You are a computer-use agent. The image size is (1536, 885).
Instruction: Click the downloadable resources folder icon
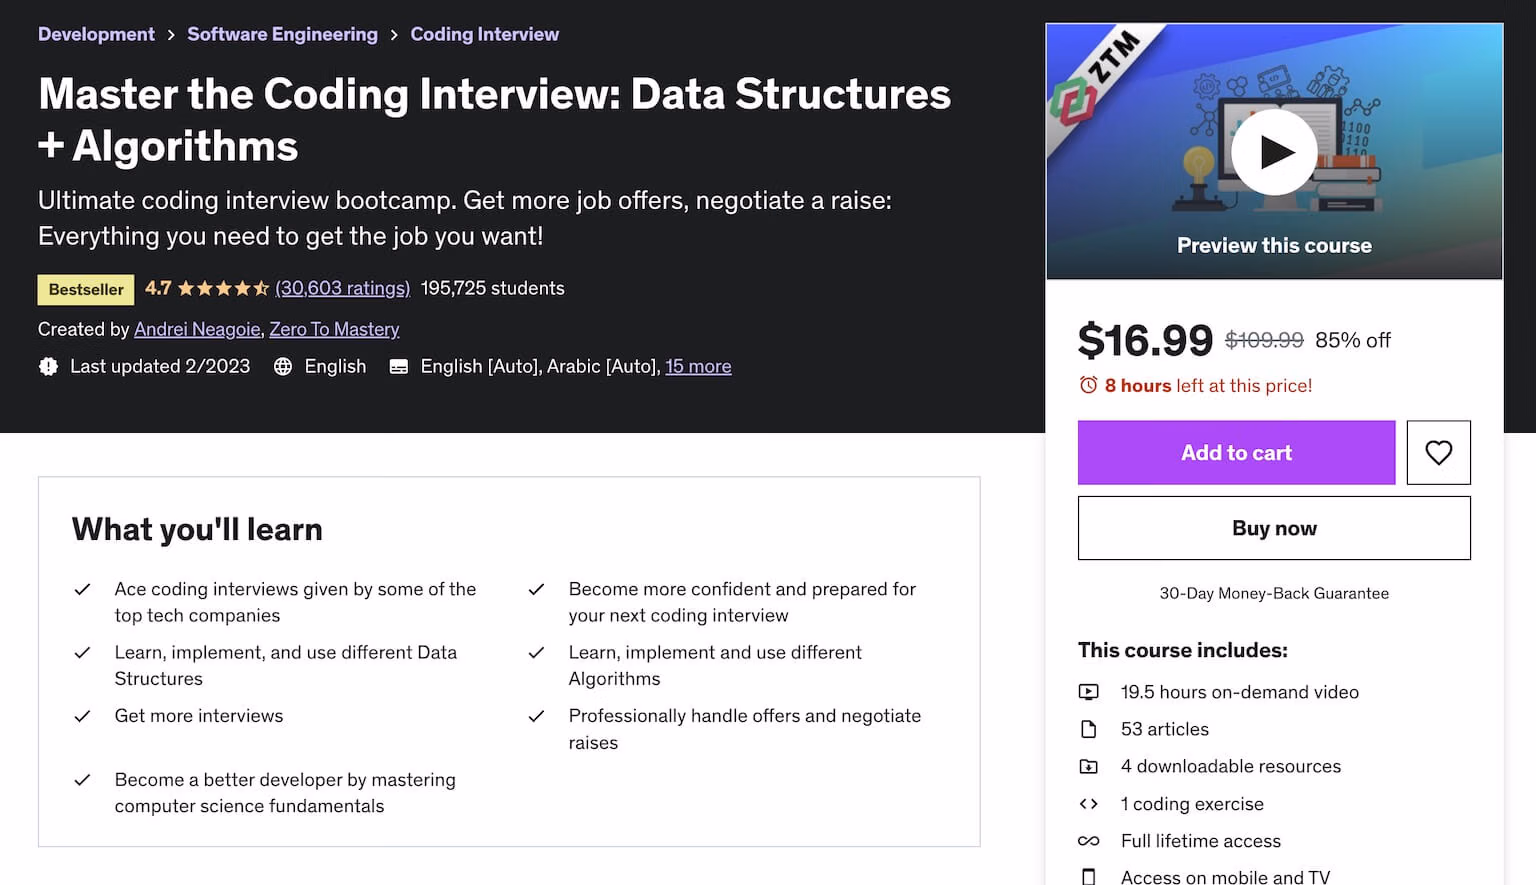[1089, 767]
